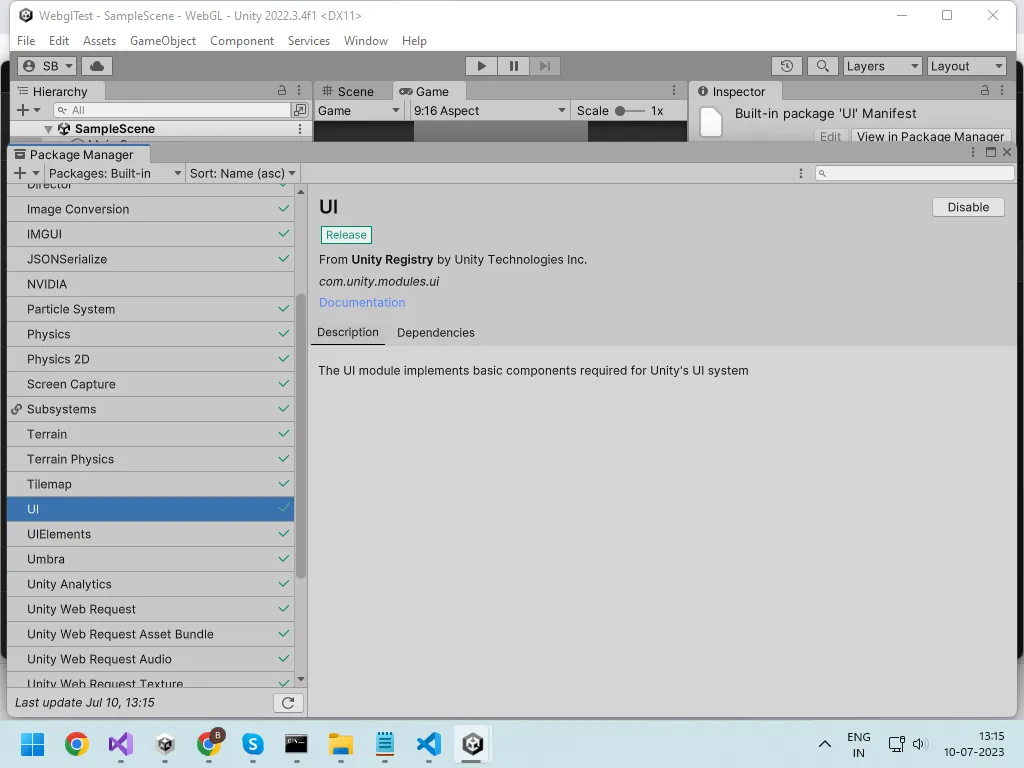
Task: Select the UIElements package
Action: coord(150,534)
